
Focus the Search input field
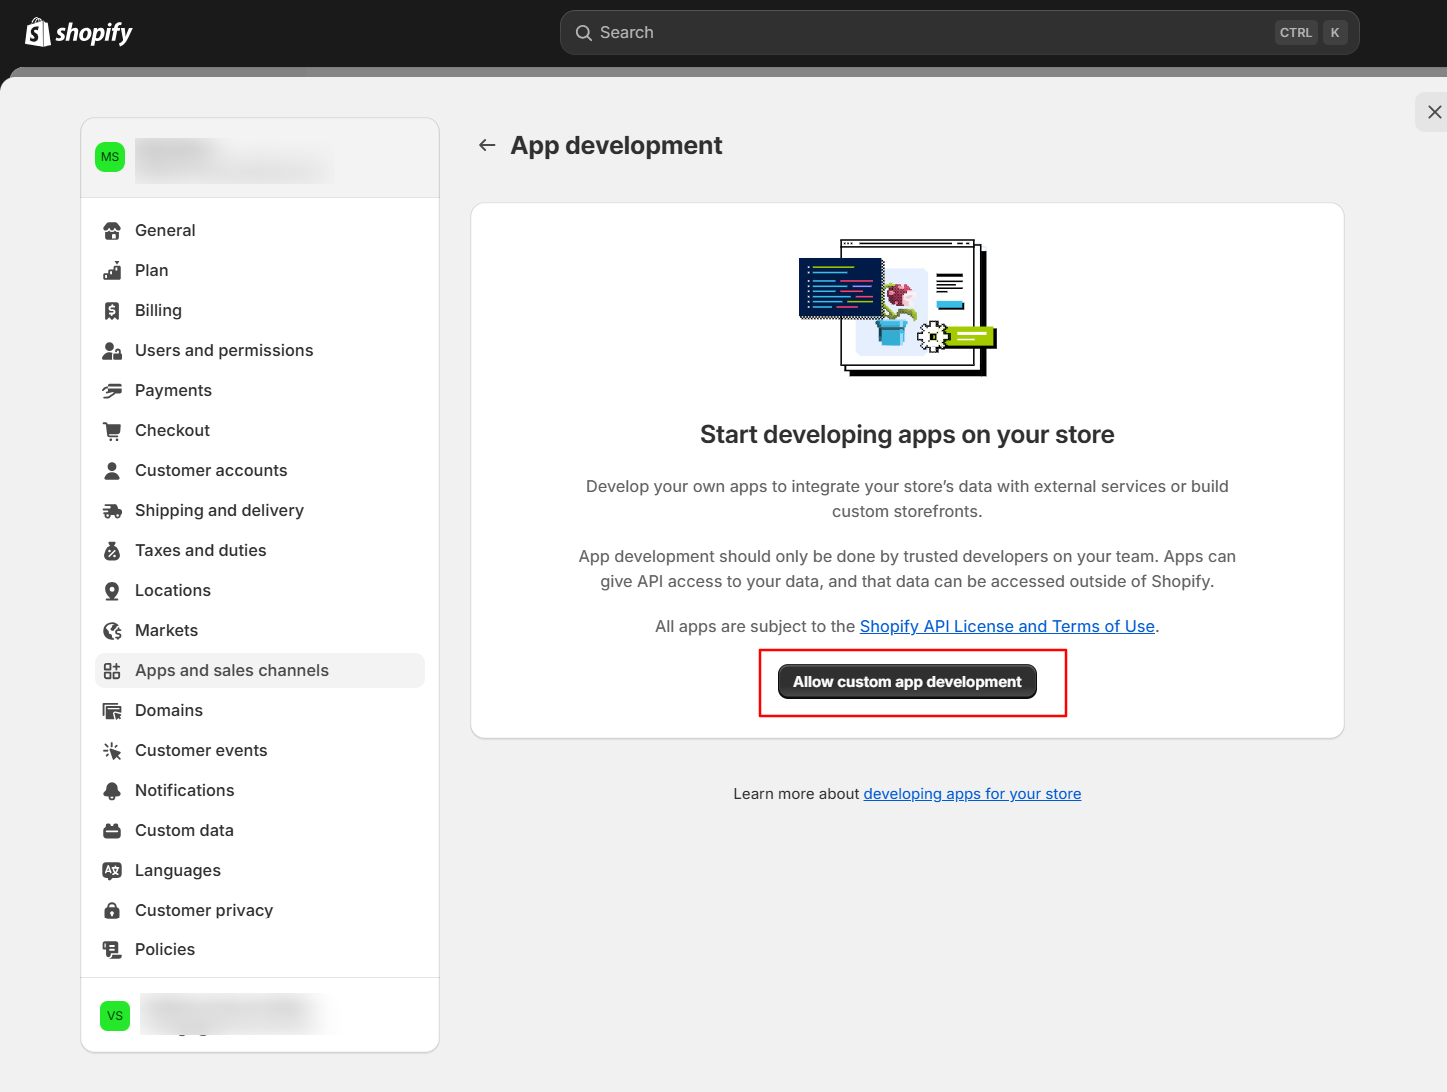(x=959, y=33)
